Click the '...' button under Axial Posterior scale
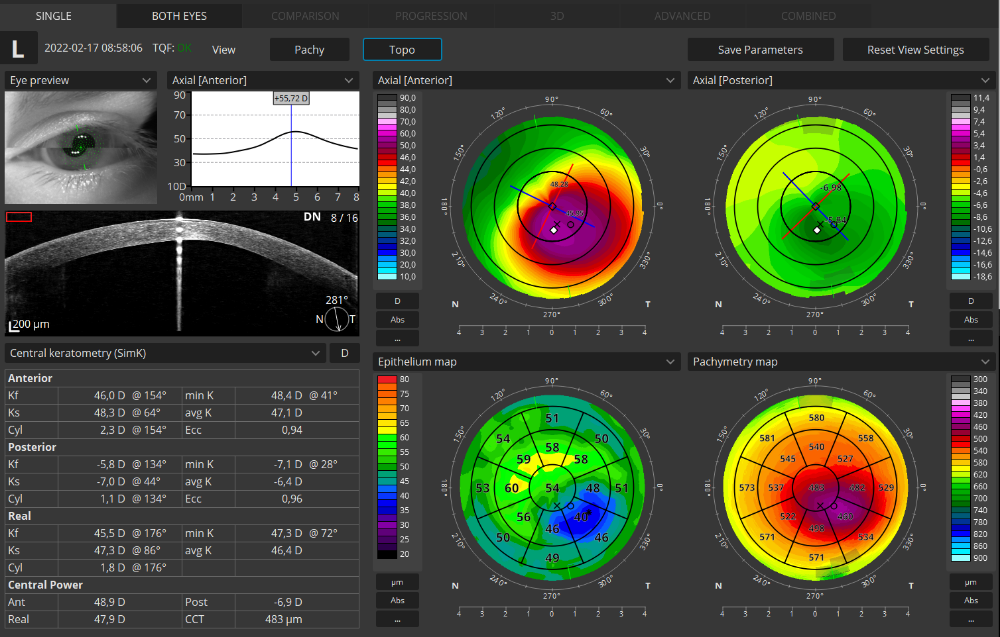1000x637 pixels. 970,338
